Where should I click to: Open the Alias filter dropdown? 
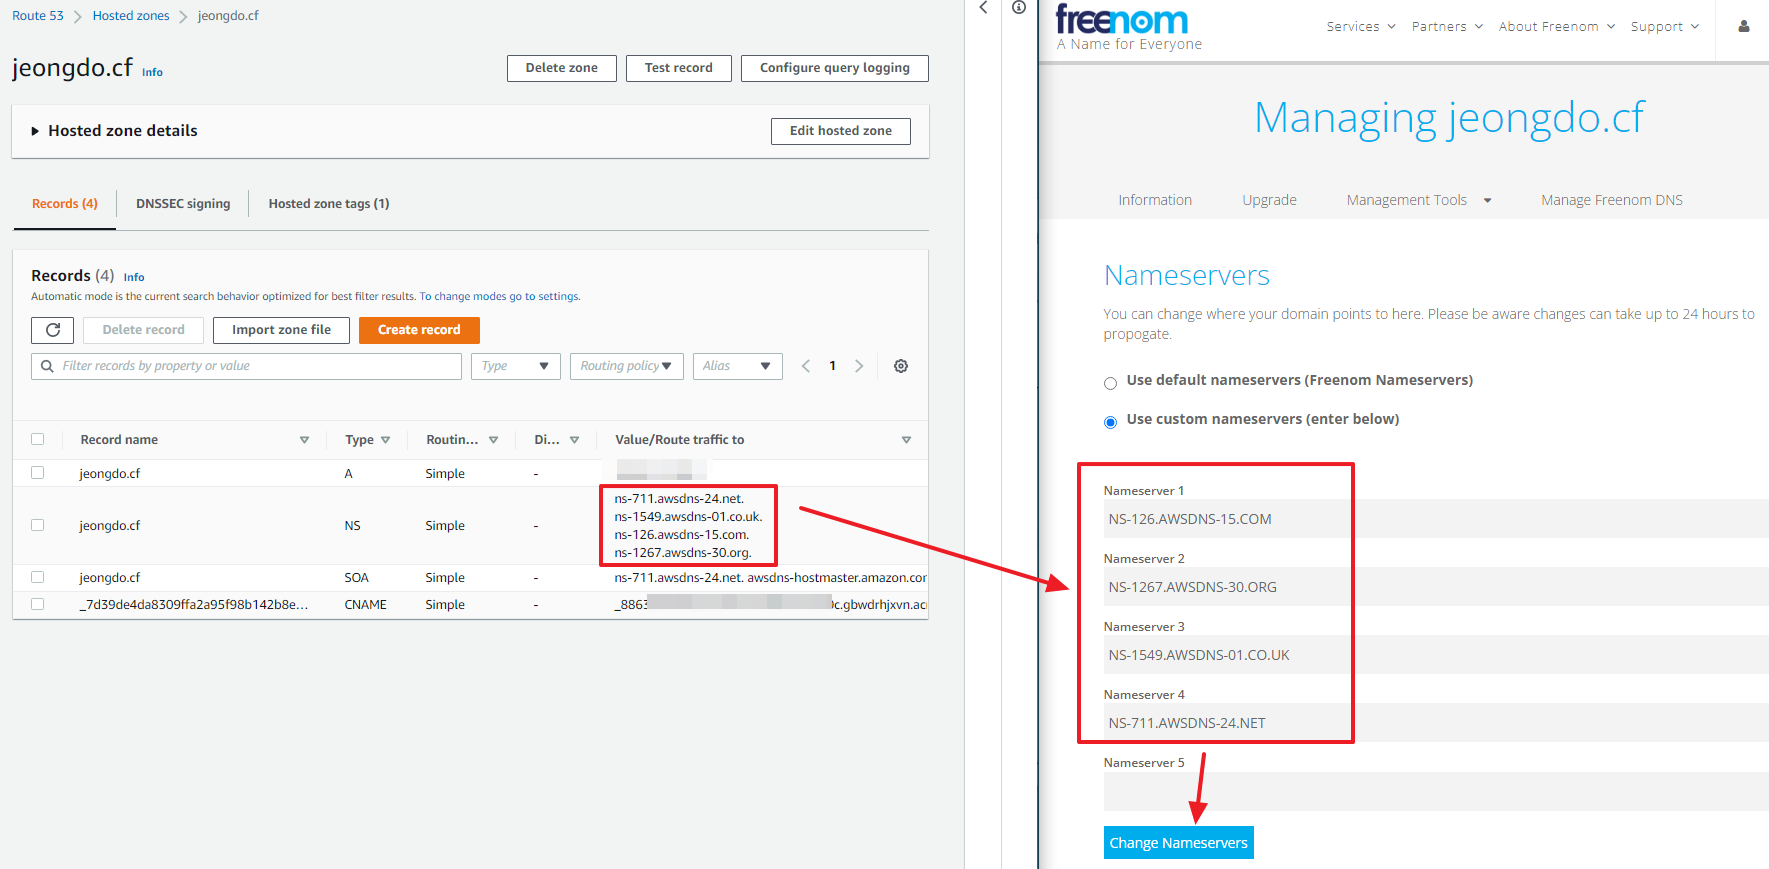738,366
